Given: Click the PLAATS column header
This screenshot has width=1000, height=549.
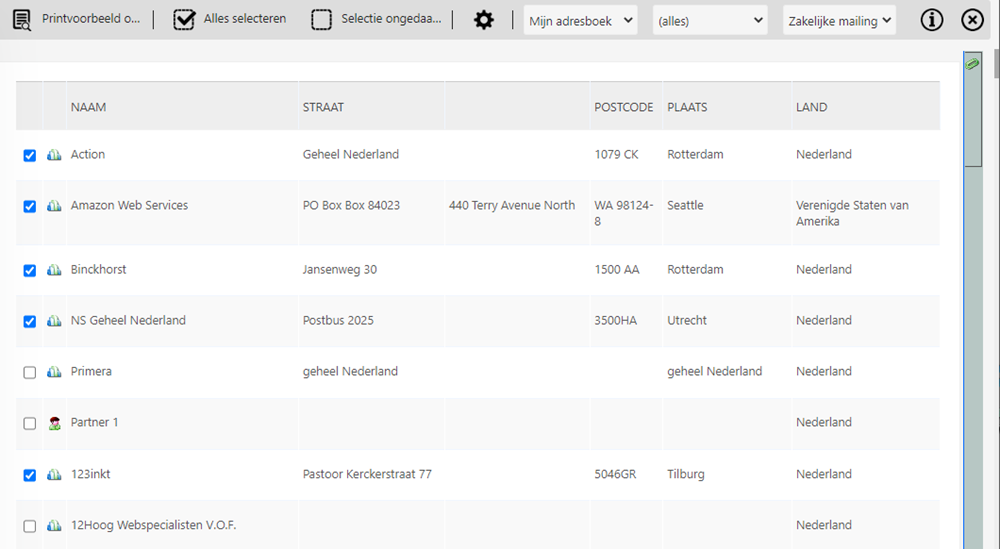Looking at the screenshot, I should 687,107.
